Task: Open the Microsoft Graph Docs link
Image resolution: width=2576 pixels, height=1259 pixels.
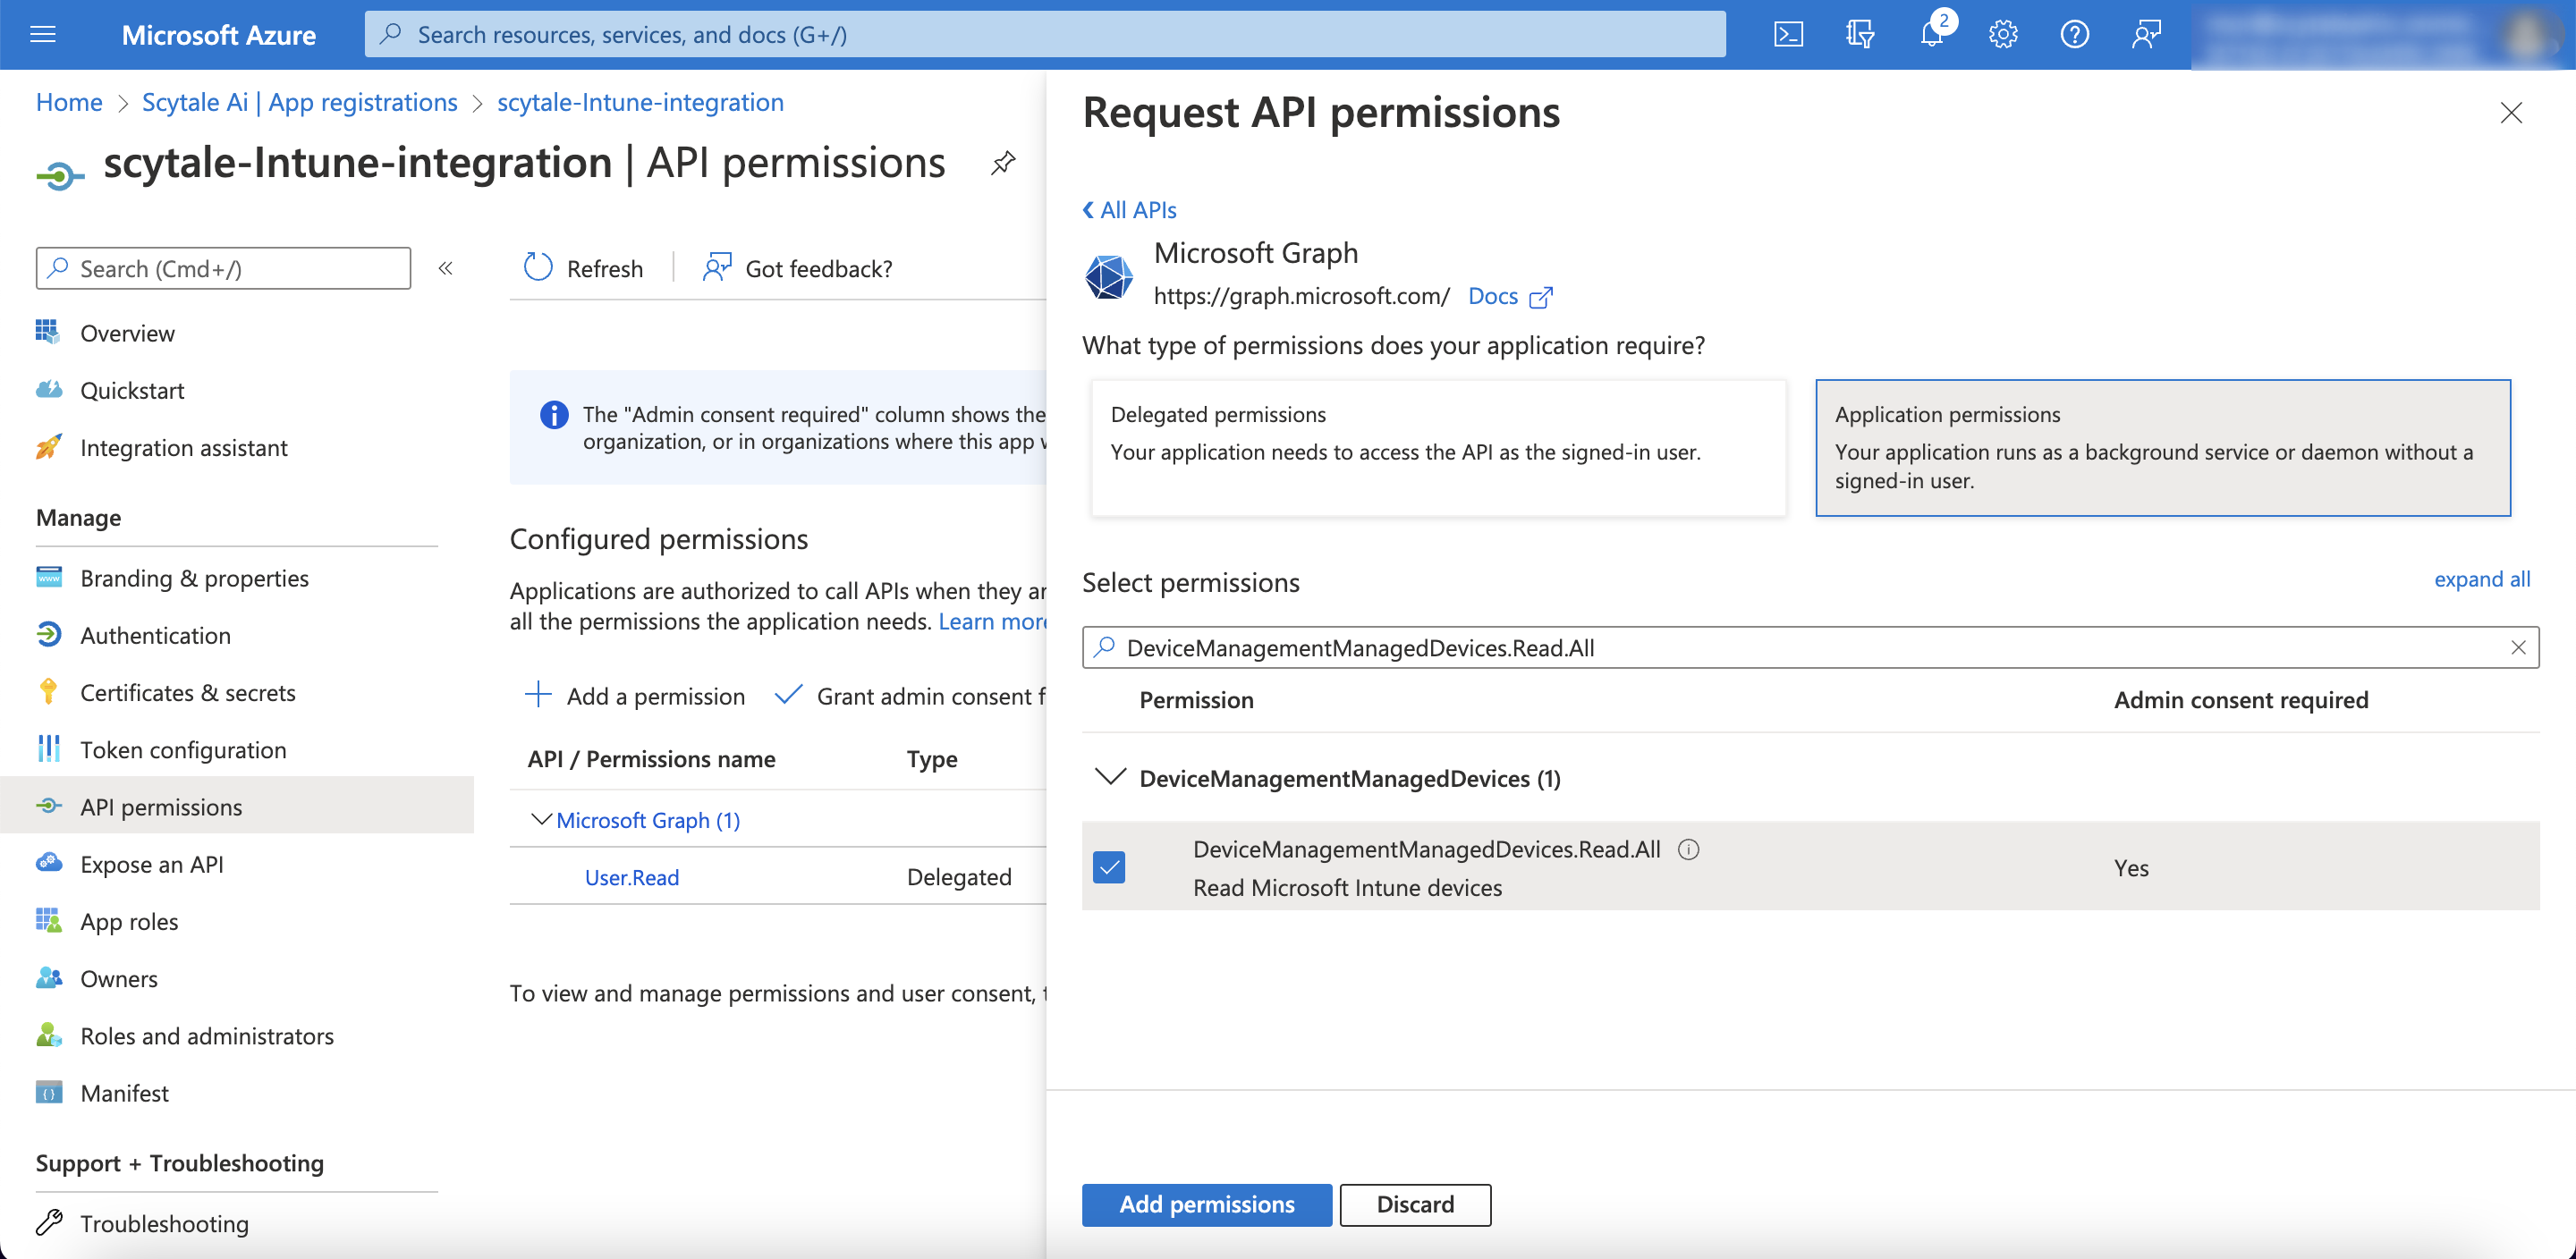Action: pos(1509,296)
